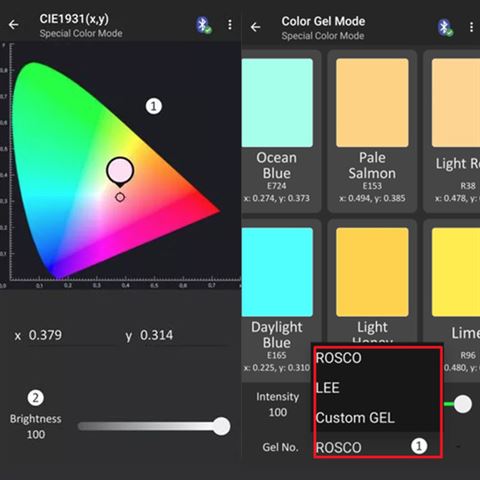Select the Pale Salmon E153 gel
The height and width of the screenshot is (480, 480).
372,131
